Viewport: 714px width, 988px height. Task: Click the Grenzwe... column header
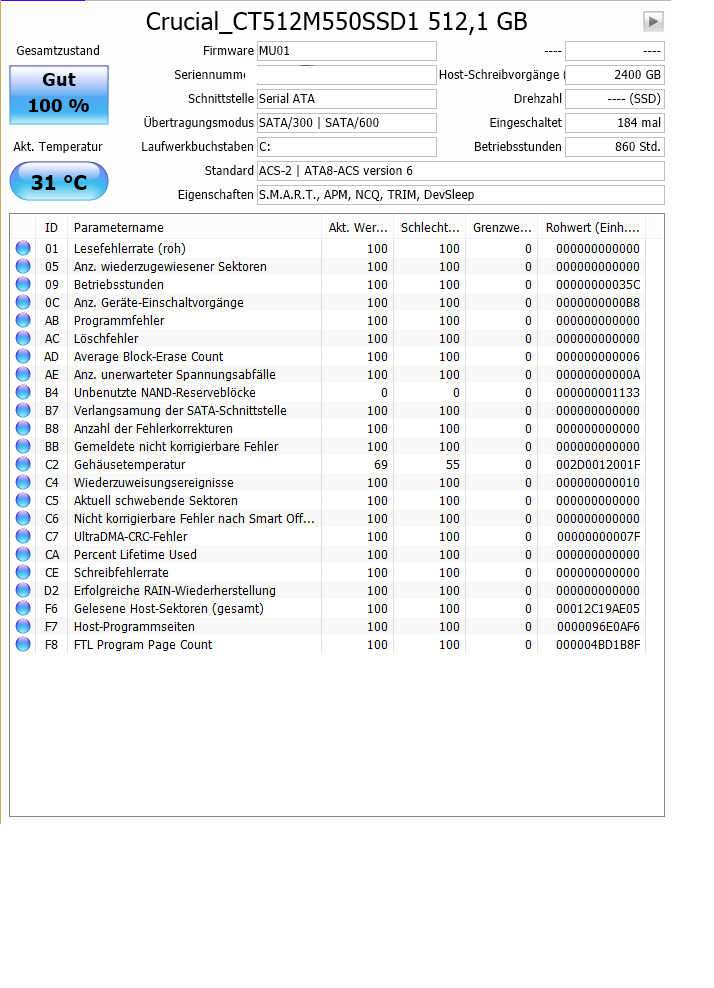pos(502,227)
